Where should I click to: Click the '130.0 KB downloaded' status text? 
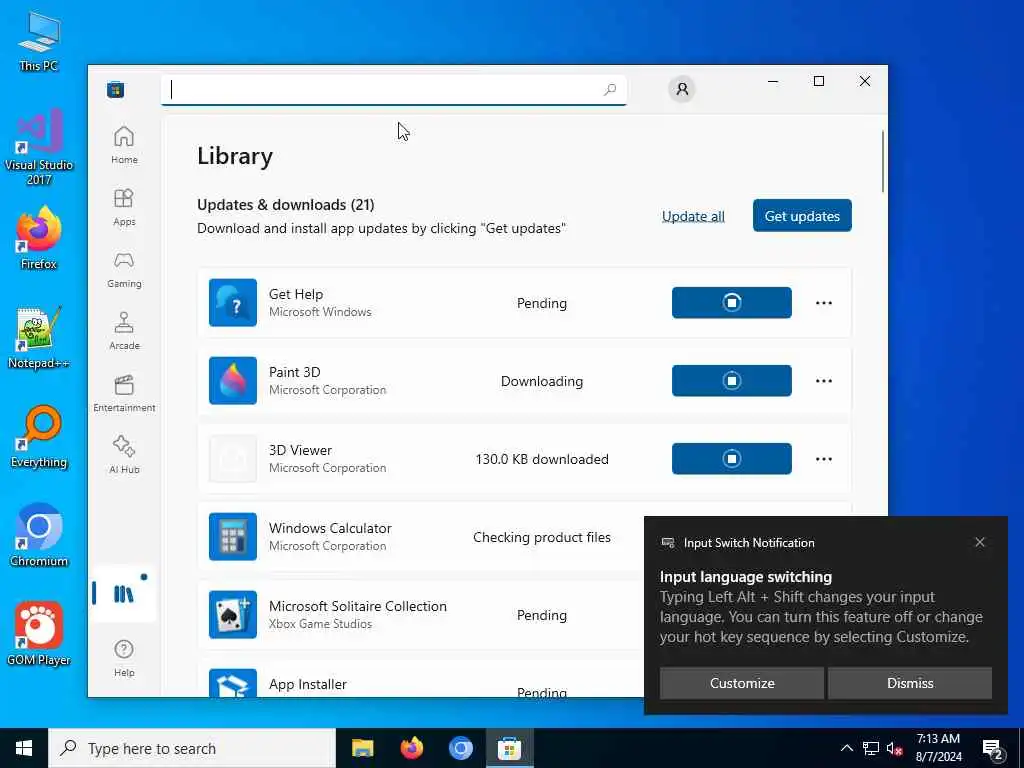click(x=542, y=459)
